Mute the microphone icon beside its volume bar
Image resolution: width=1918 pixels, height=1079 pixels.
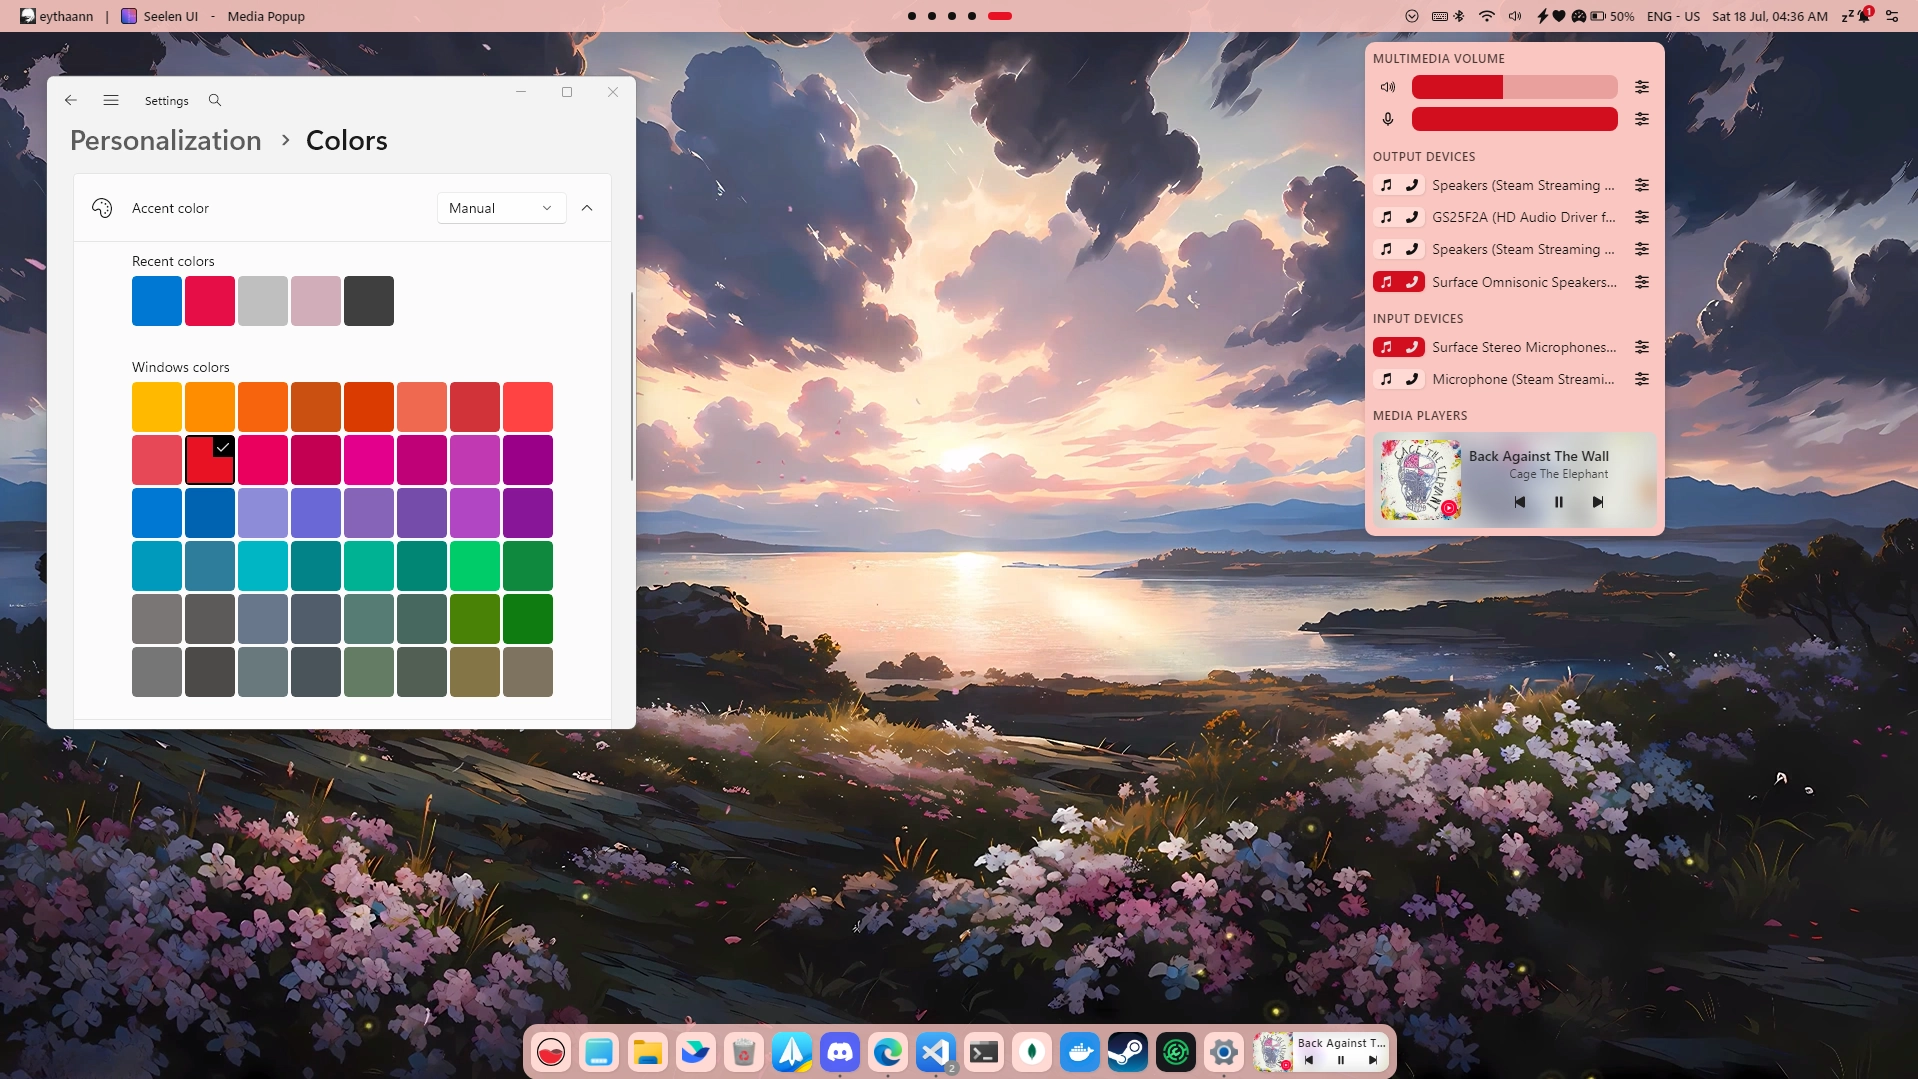pyautogui.click(x=1388, y=119)
